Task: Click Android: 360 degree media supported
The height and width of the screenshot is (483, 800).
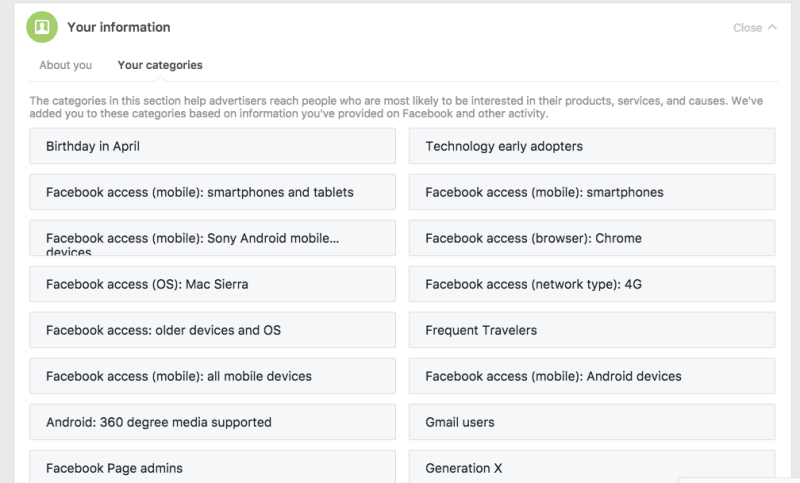Action: [x=212, y=422]
